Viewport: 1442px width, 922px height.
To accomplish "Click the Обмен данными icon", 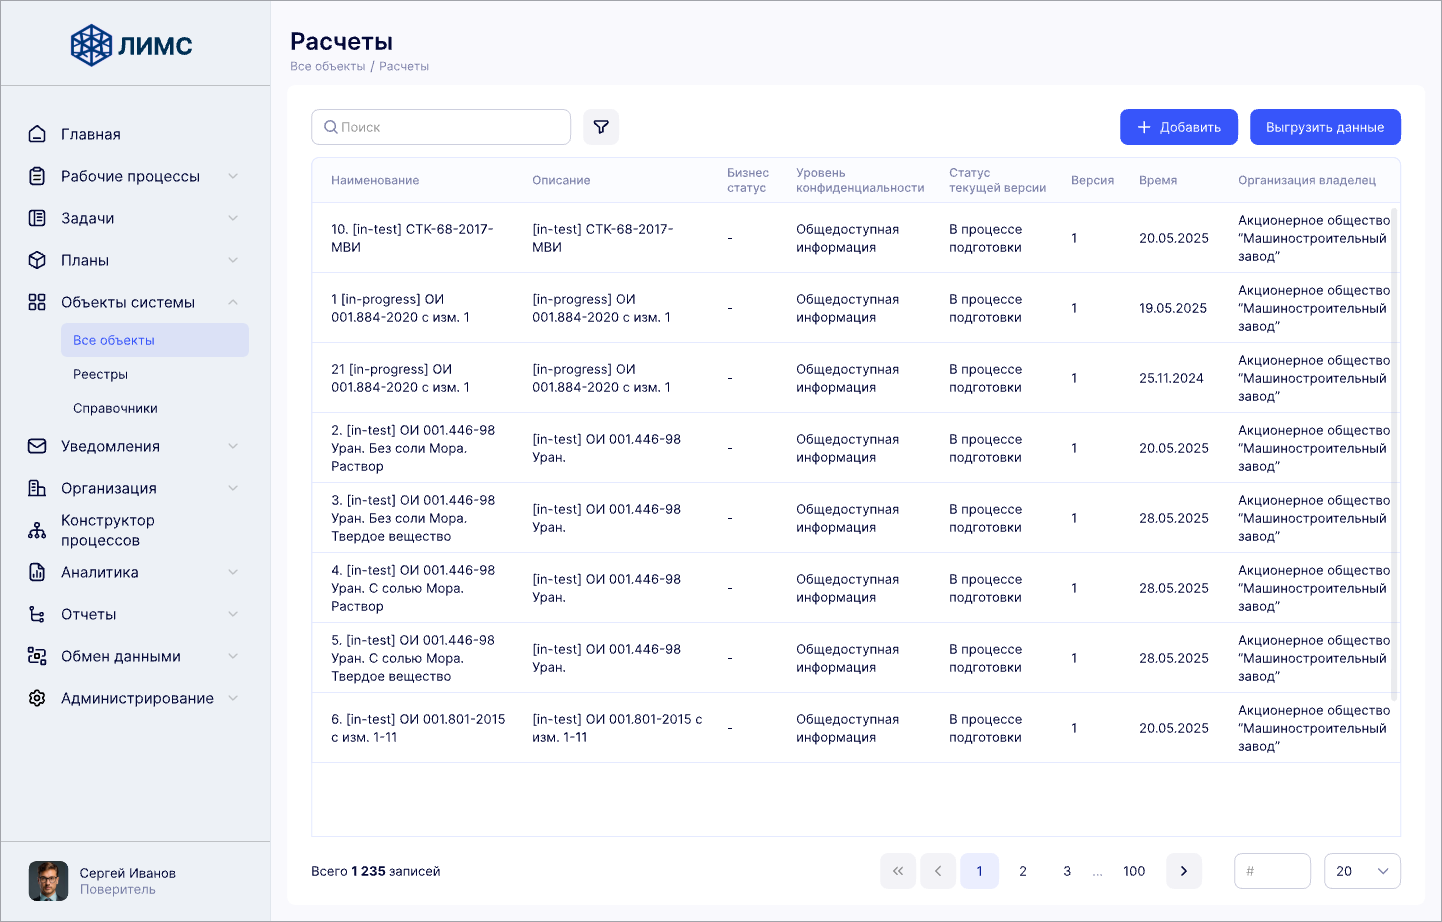I will pos(37,656).
